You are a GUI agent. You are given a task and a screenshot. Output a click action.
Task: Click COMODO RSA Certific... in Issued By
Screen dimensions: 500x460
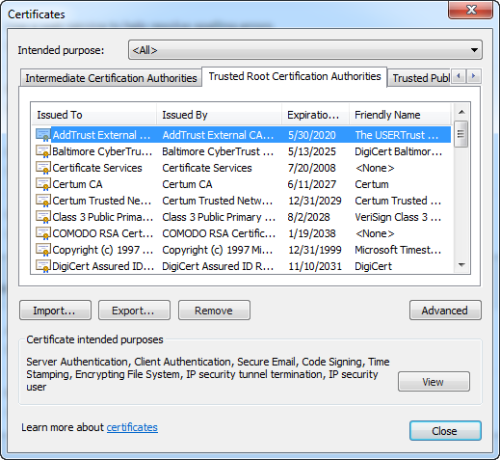click(x=219, y=233)
